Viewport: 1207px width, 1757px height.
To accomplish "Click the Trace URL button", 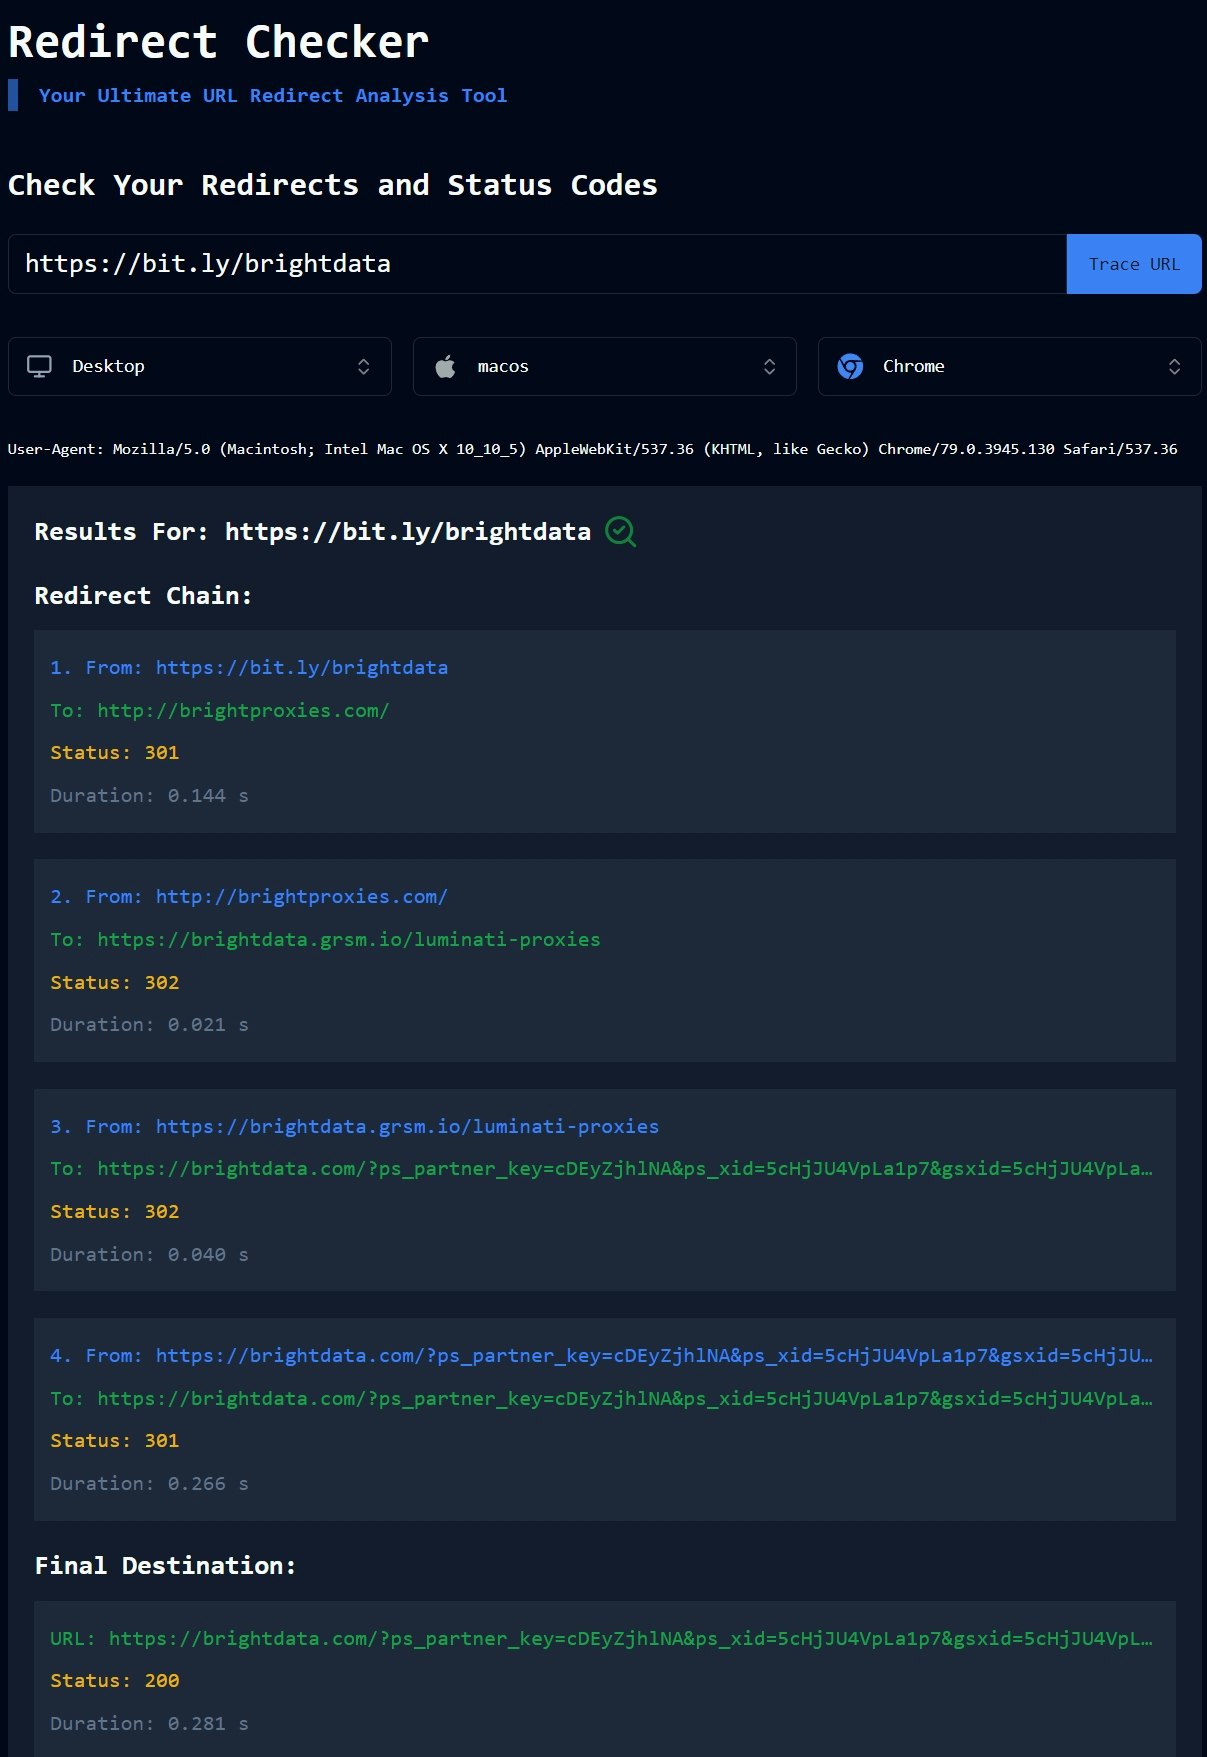I will [x=1134, y=264].
